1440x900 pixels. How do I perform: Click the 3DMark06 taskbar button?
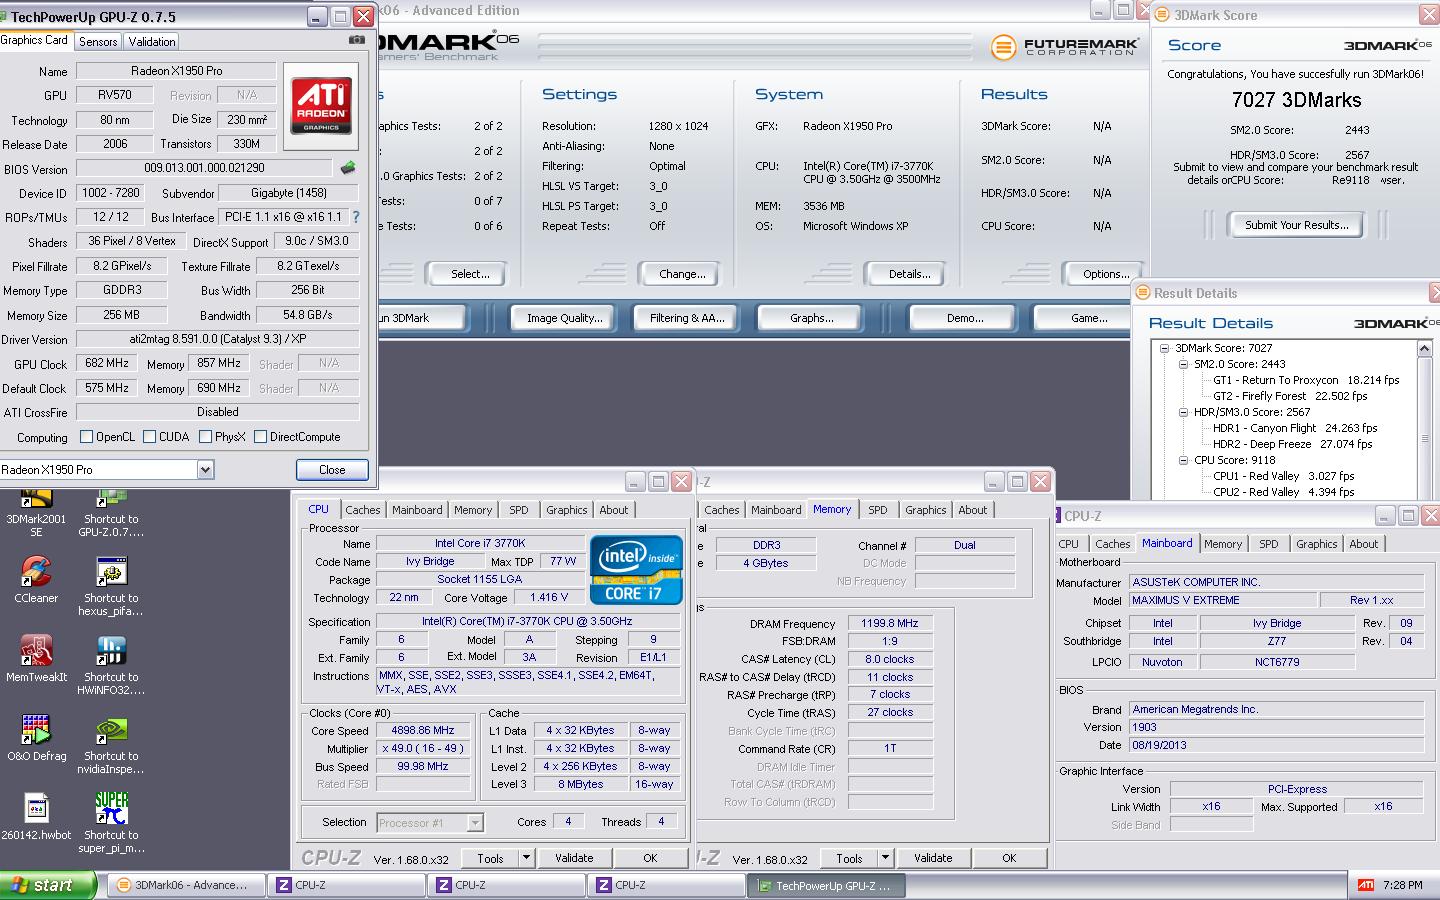click(x=186, y=885)
